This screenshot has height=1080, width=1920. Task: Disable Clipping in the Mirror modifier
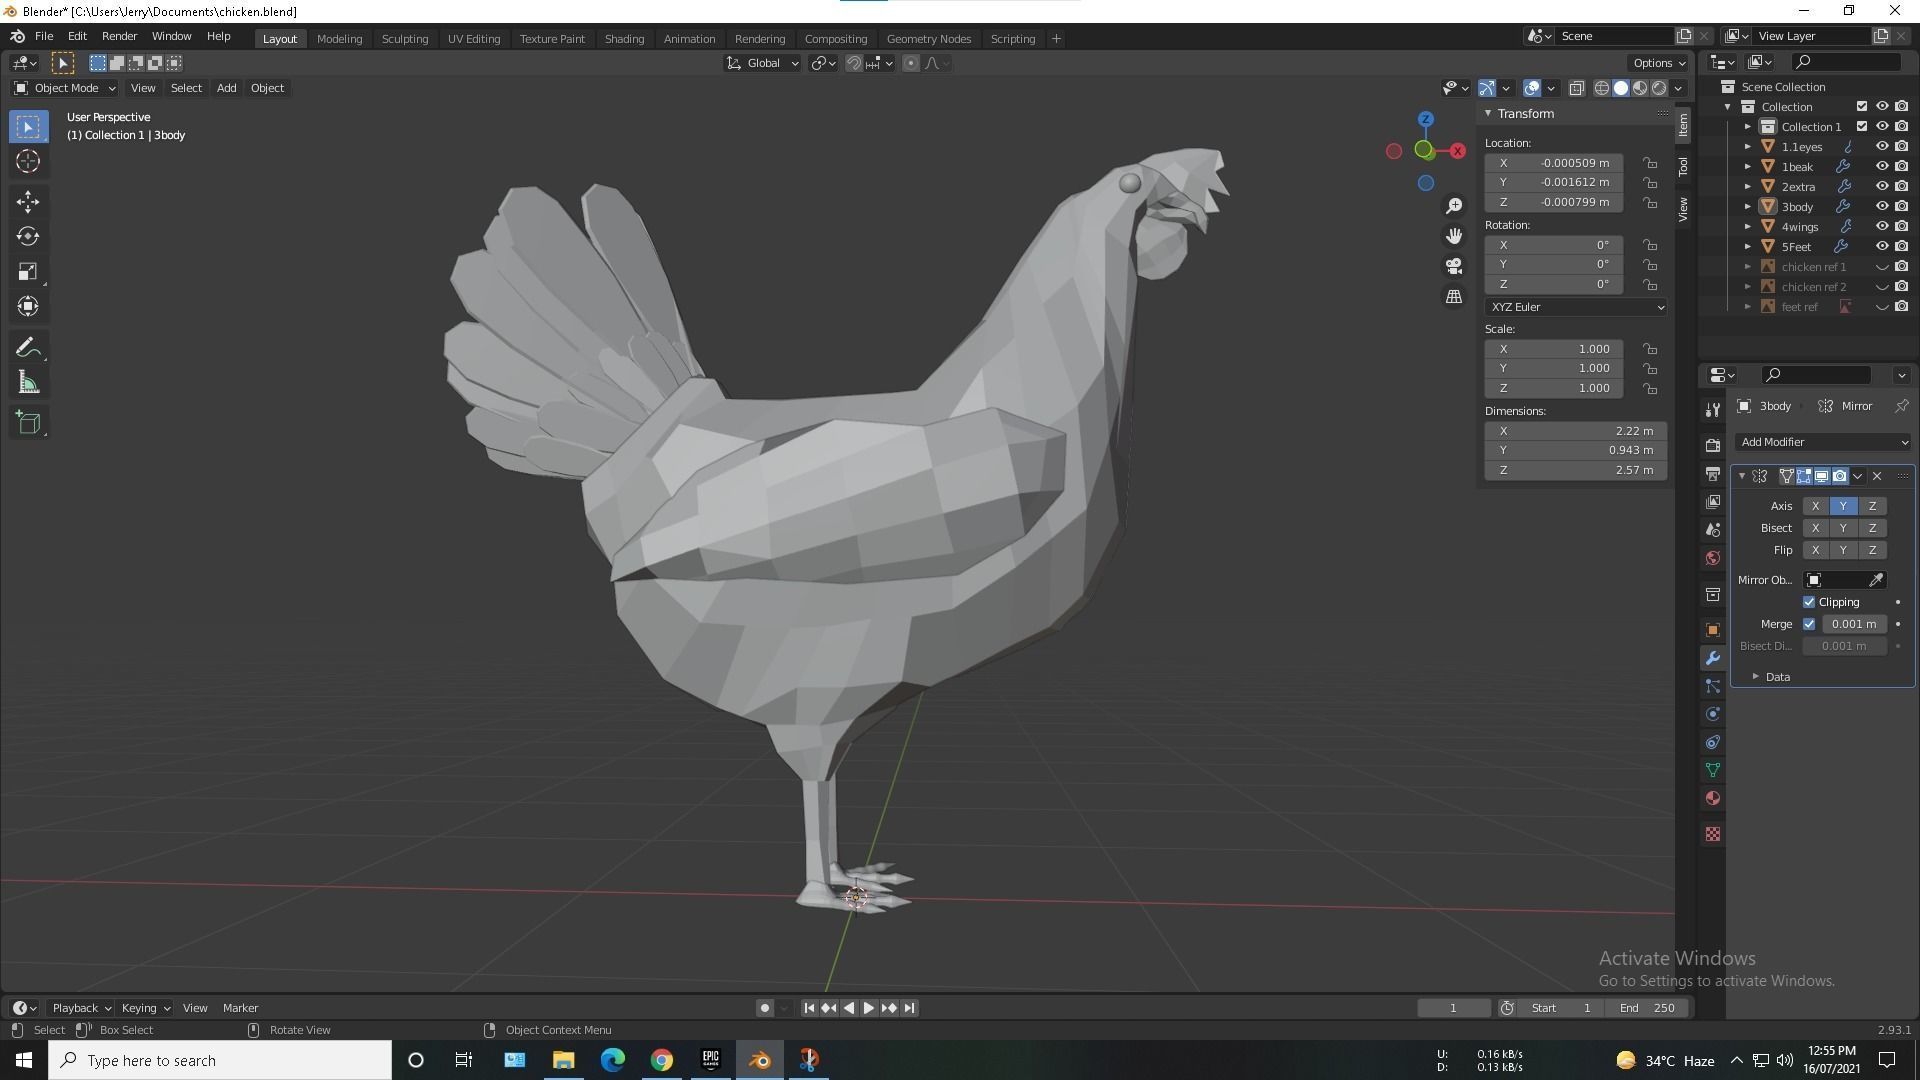(x=1809, y=601)
